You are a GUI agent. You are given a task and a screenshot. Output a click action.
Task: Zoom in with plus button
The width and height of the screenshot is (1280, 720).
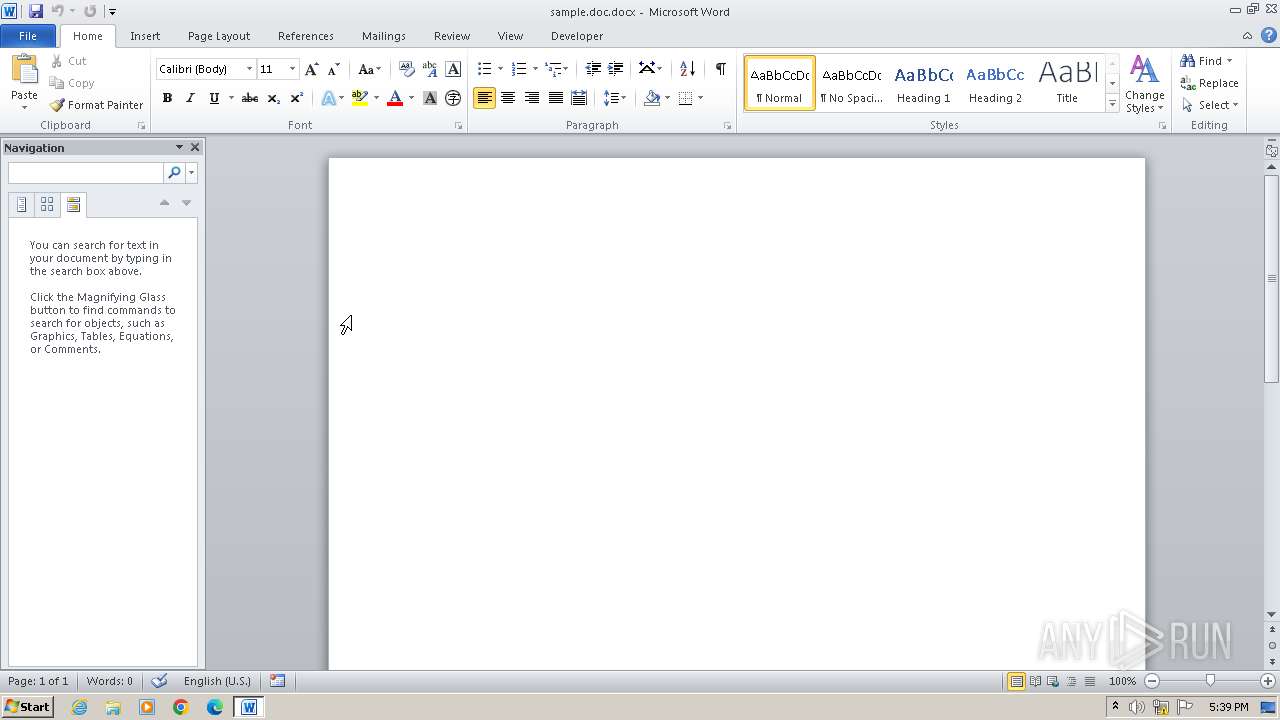point(1268,681)
